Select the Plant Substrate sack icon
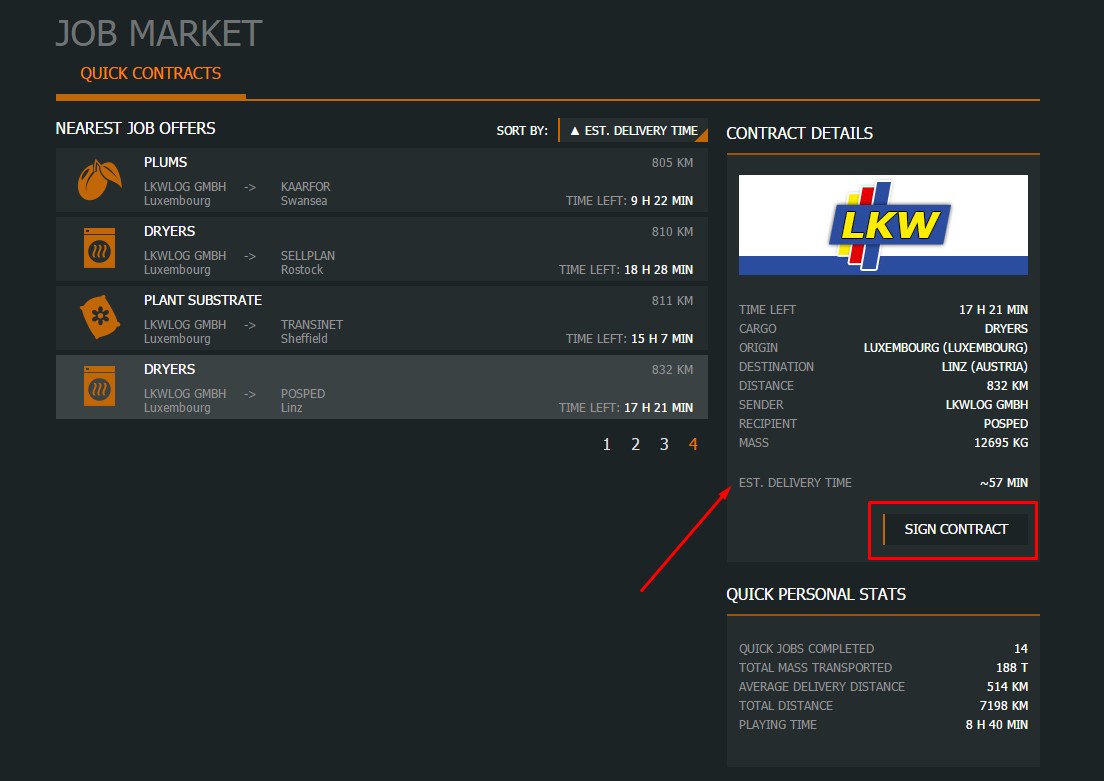 pos(100,316)
